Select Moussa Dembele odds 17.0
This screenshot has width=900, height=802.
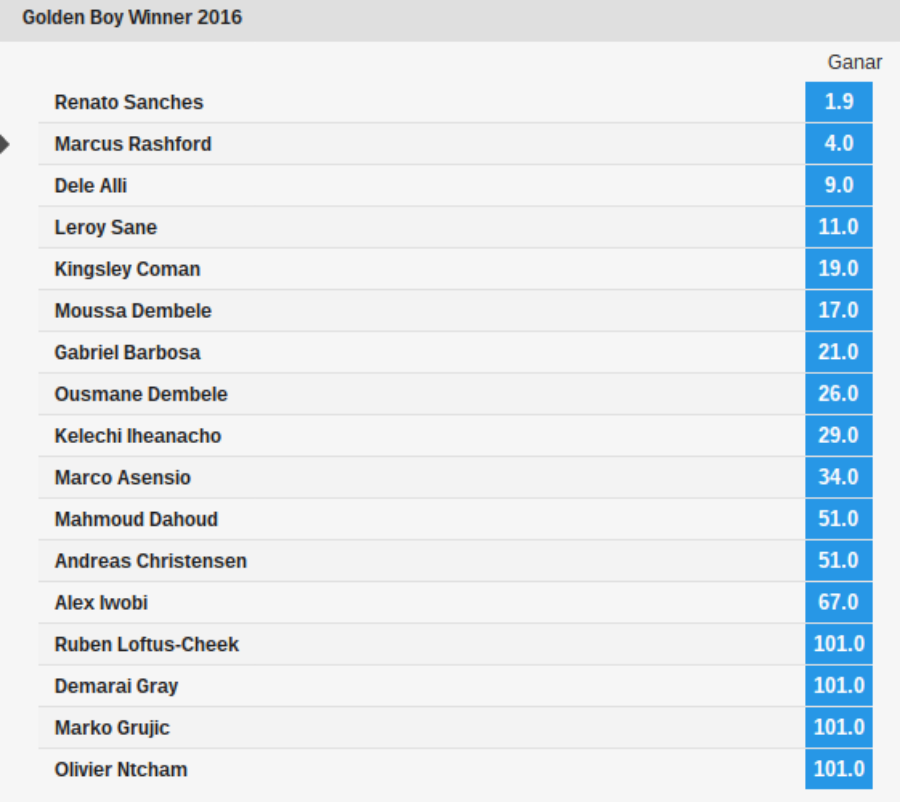pyautogui.click(x=839, y=311)
